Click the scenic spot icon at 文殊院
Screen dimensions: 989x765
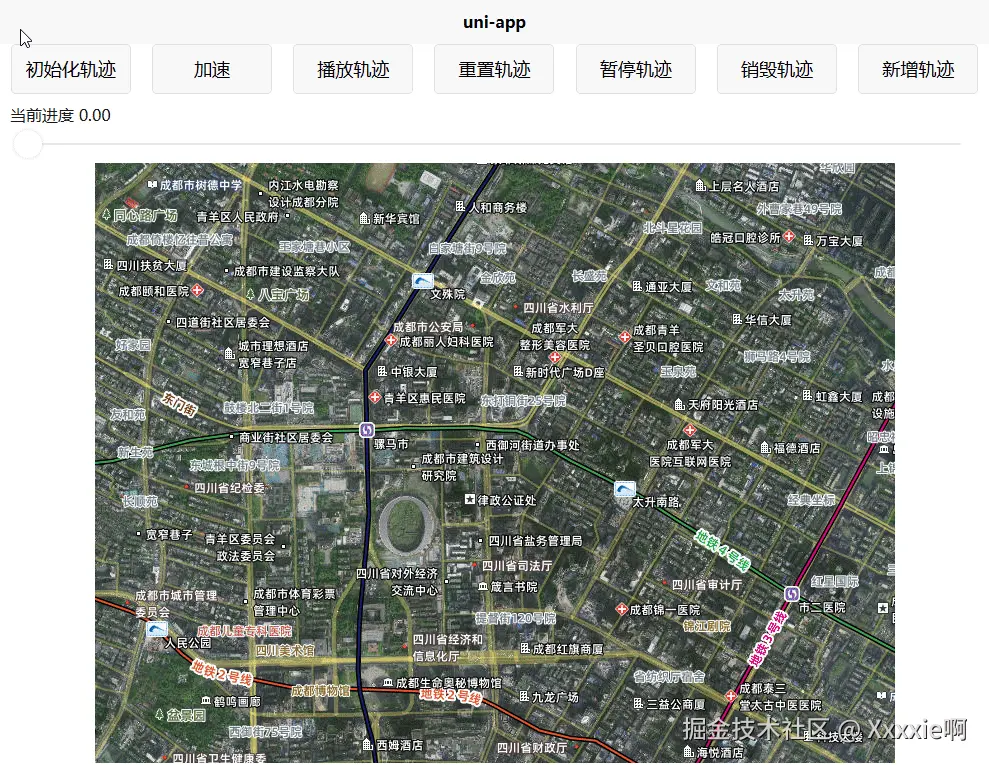423,280
